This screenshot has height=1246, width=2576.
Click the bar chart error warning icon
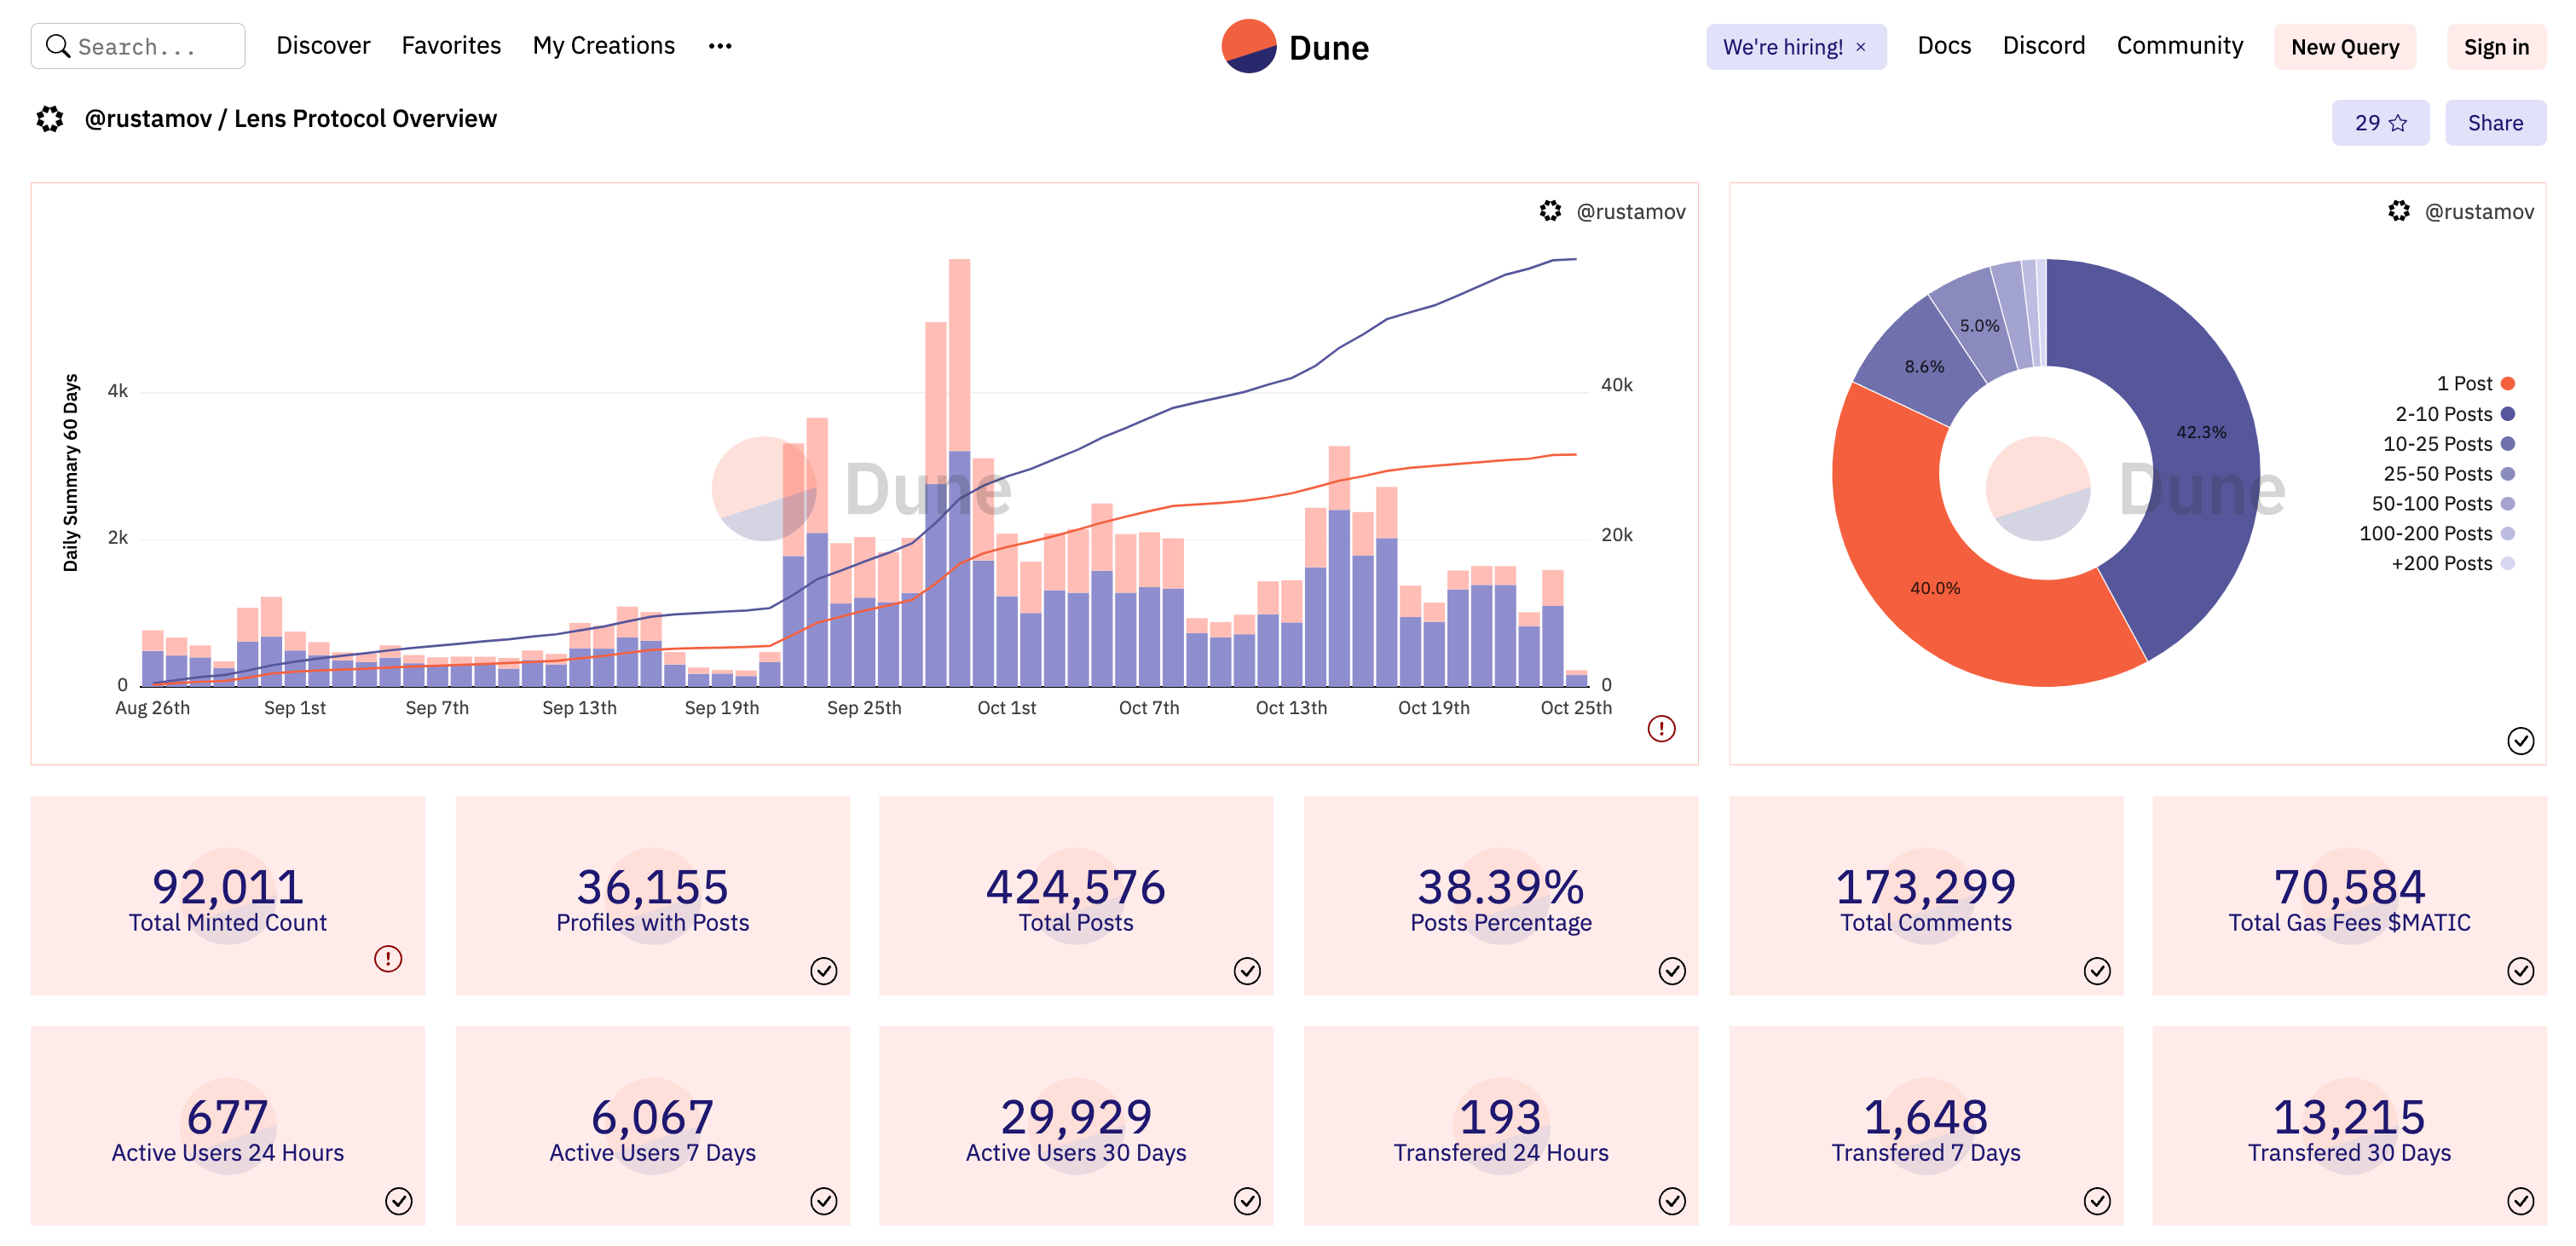click(x=1661, y=729)
